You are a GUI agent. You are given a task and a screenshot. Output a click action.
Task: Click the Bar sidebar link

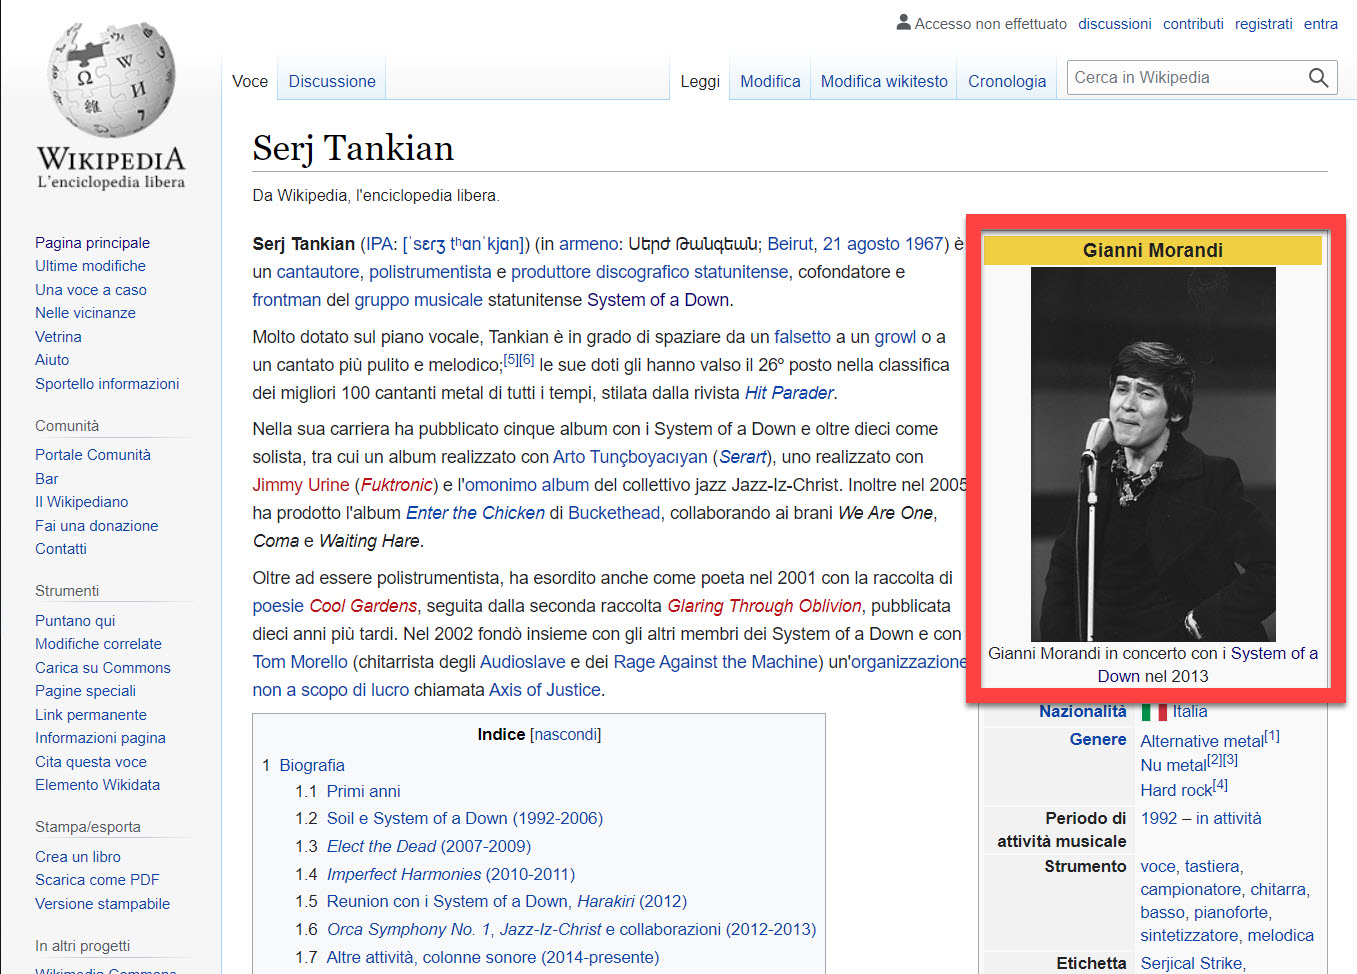point(47,479)
